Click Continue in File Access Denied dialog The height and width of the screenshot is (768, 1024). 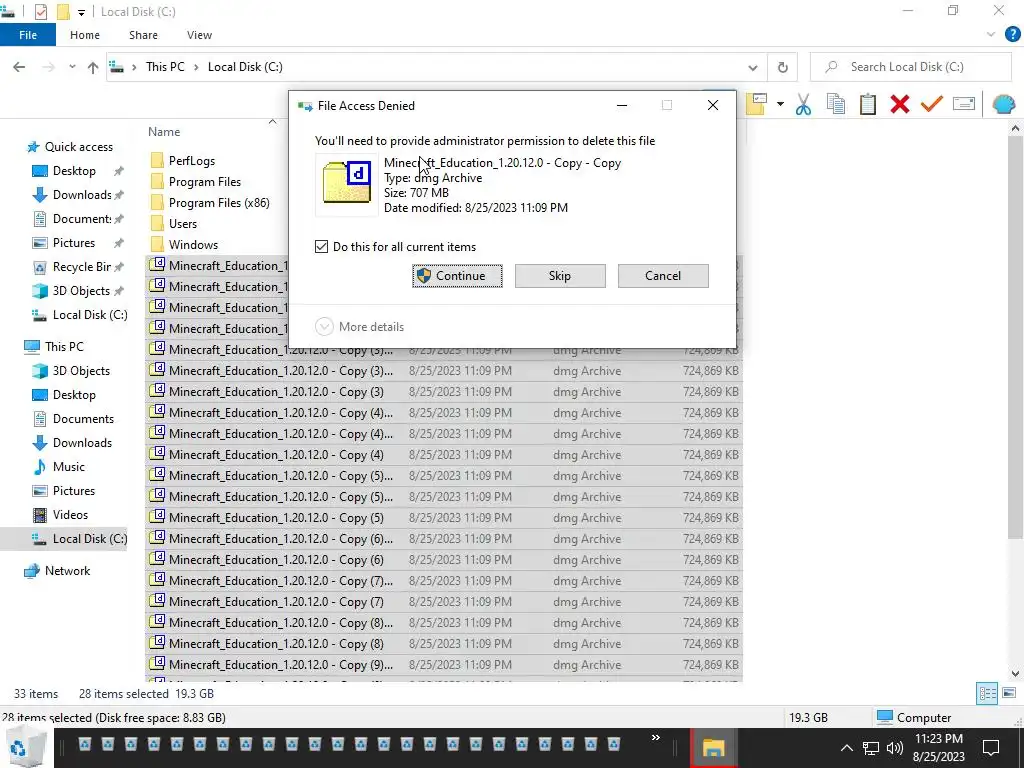[x=457, y=276]
